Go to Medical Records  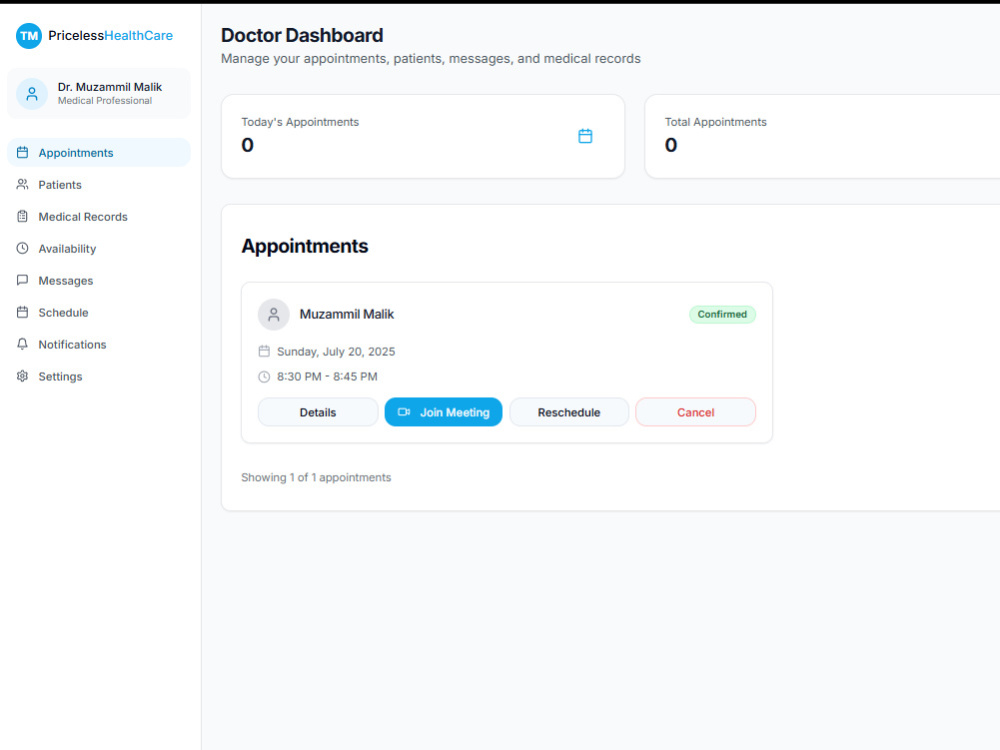(99, 216)
